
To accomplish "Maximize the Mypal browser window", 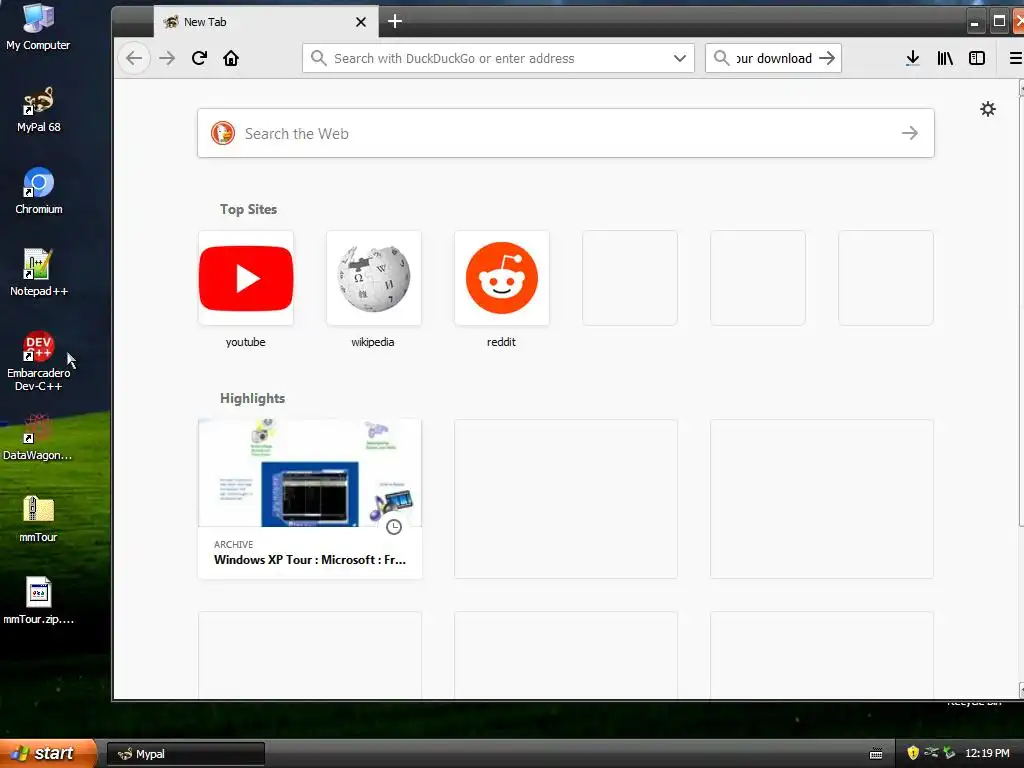I will [999, 22].
